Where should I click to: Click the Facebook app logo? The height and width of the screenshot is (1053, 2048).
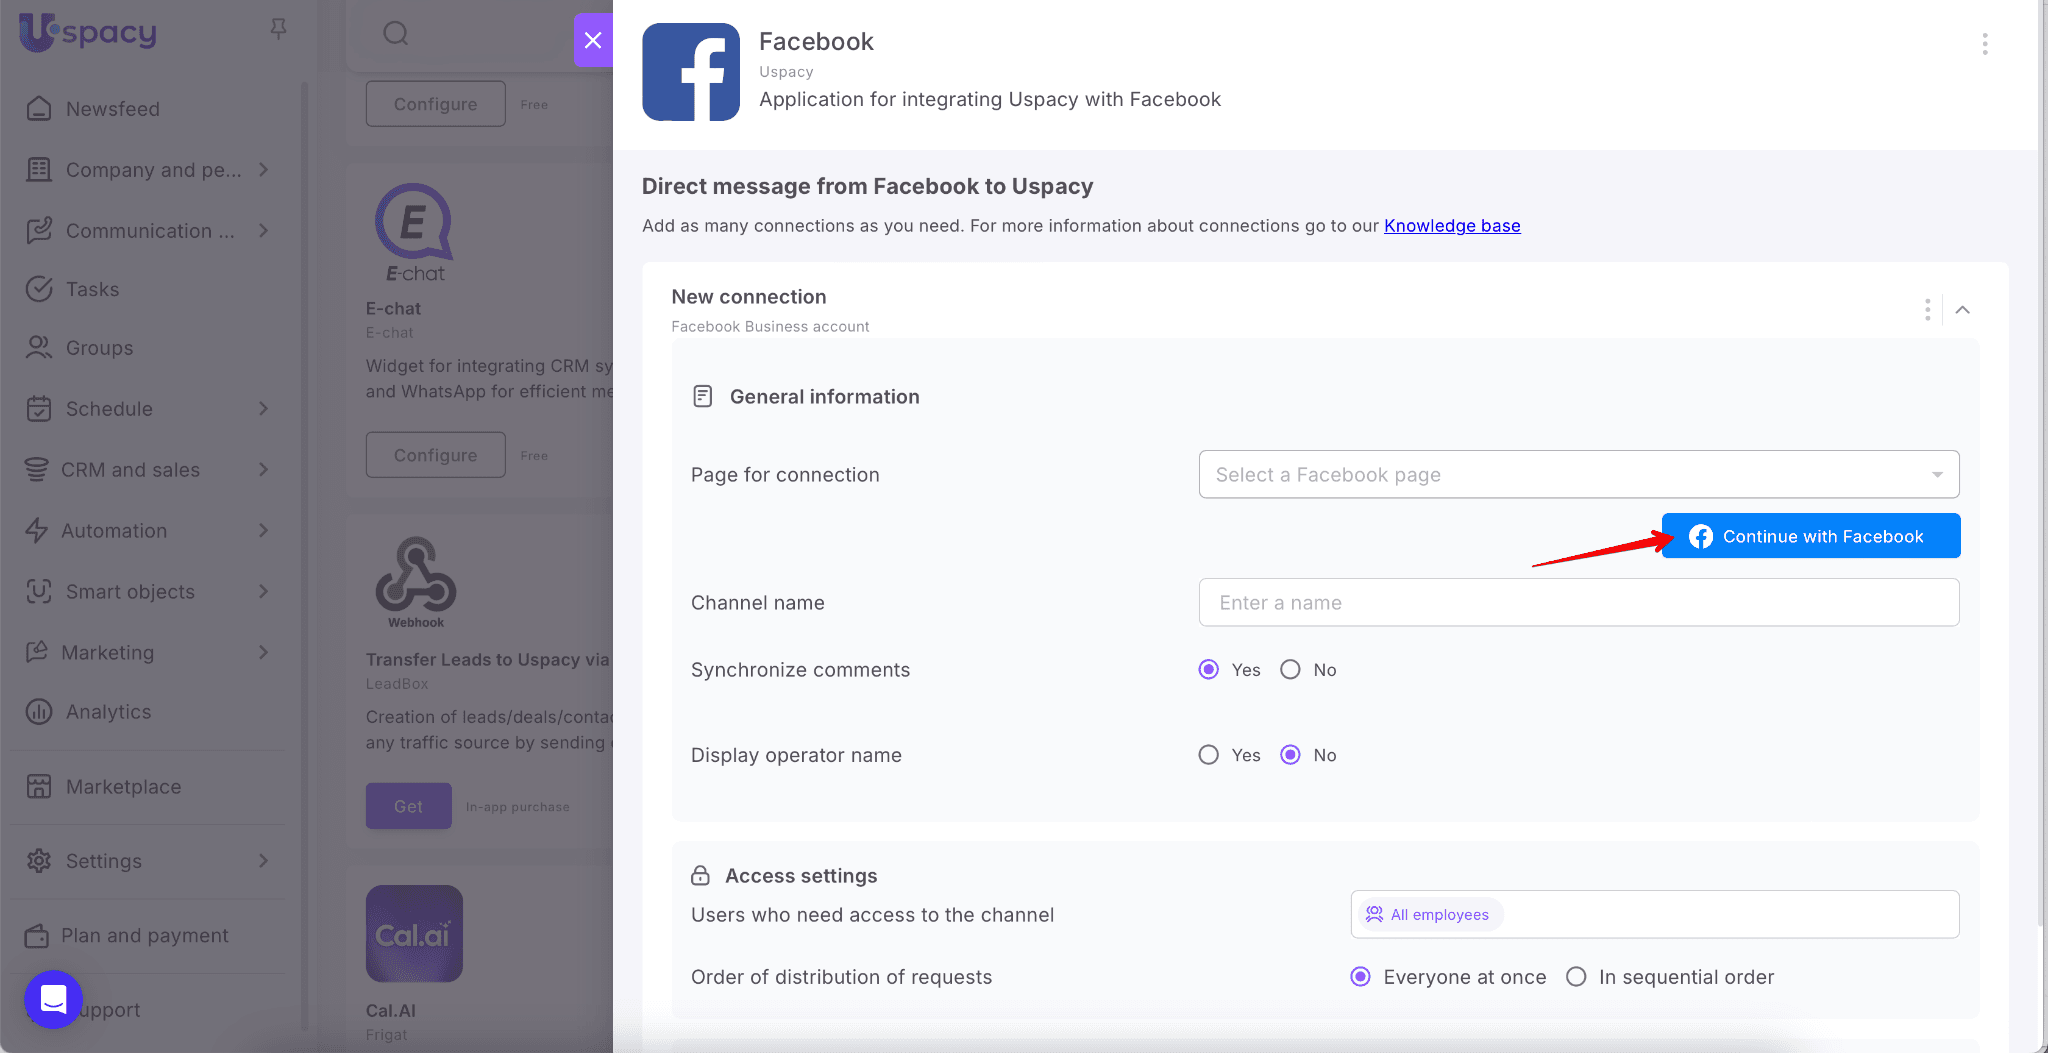[691, 72]
